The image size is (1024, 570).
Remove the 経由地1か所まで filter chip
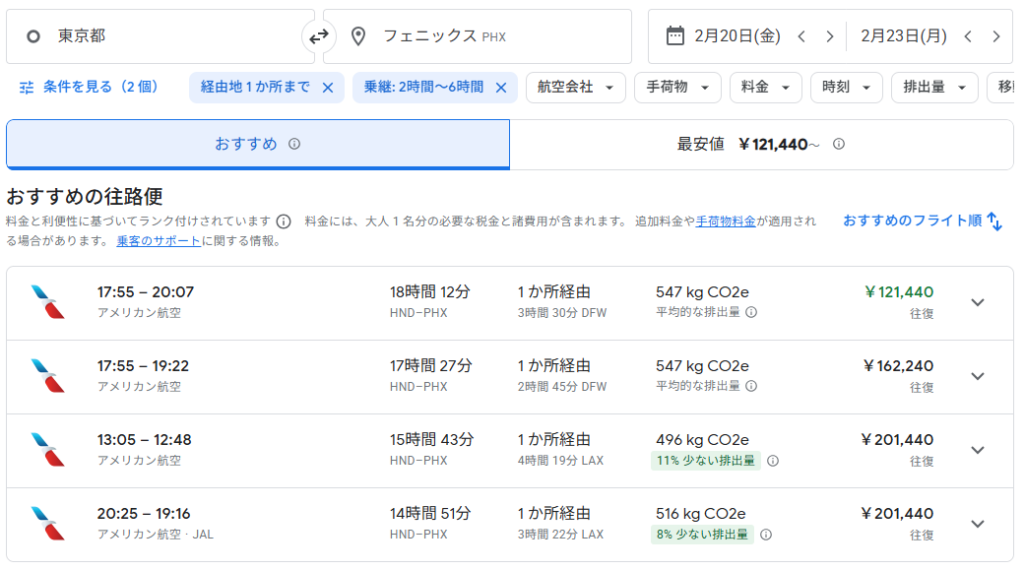coord(327,88)
